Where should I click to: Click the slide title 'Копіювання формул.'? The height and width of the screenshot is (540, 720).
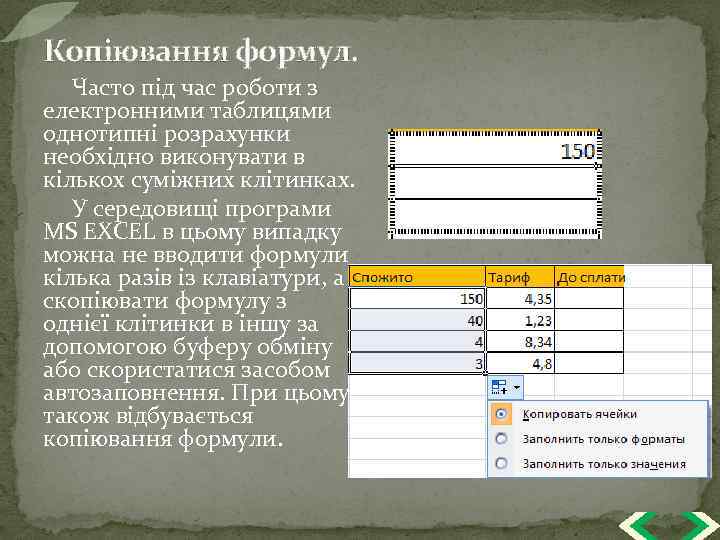[200, 51]
